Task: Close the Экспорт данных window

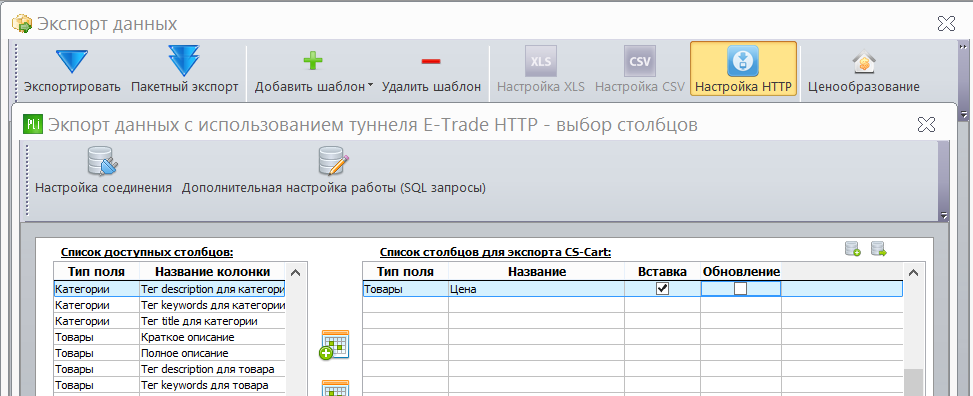Action: (x=946, y=24)
